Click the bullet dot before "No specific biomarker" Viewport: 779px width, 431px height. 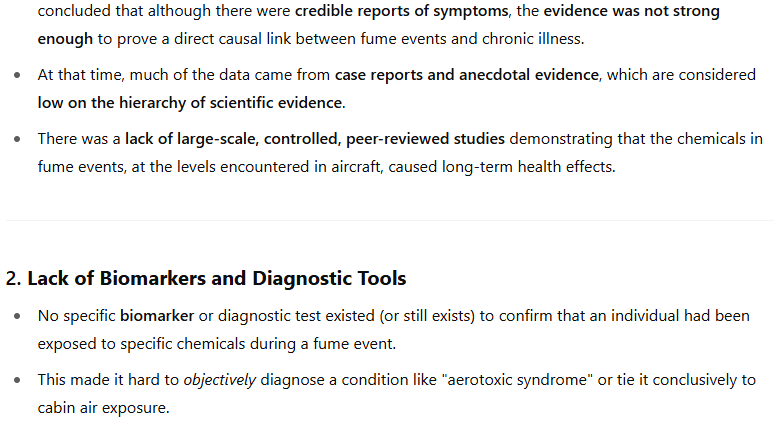coord(17,317)
